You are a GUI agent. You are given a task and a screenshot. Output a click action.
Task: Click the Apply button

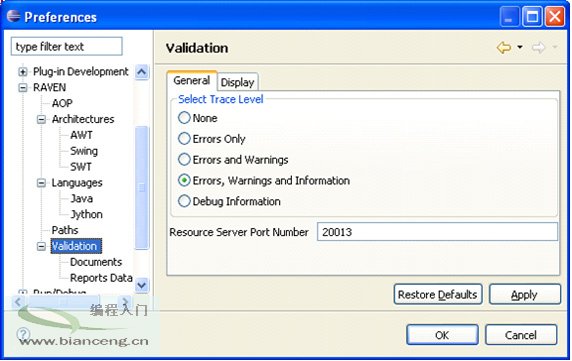point(525,294)
